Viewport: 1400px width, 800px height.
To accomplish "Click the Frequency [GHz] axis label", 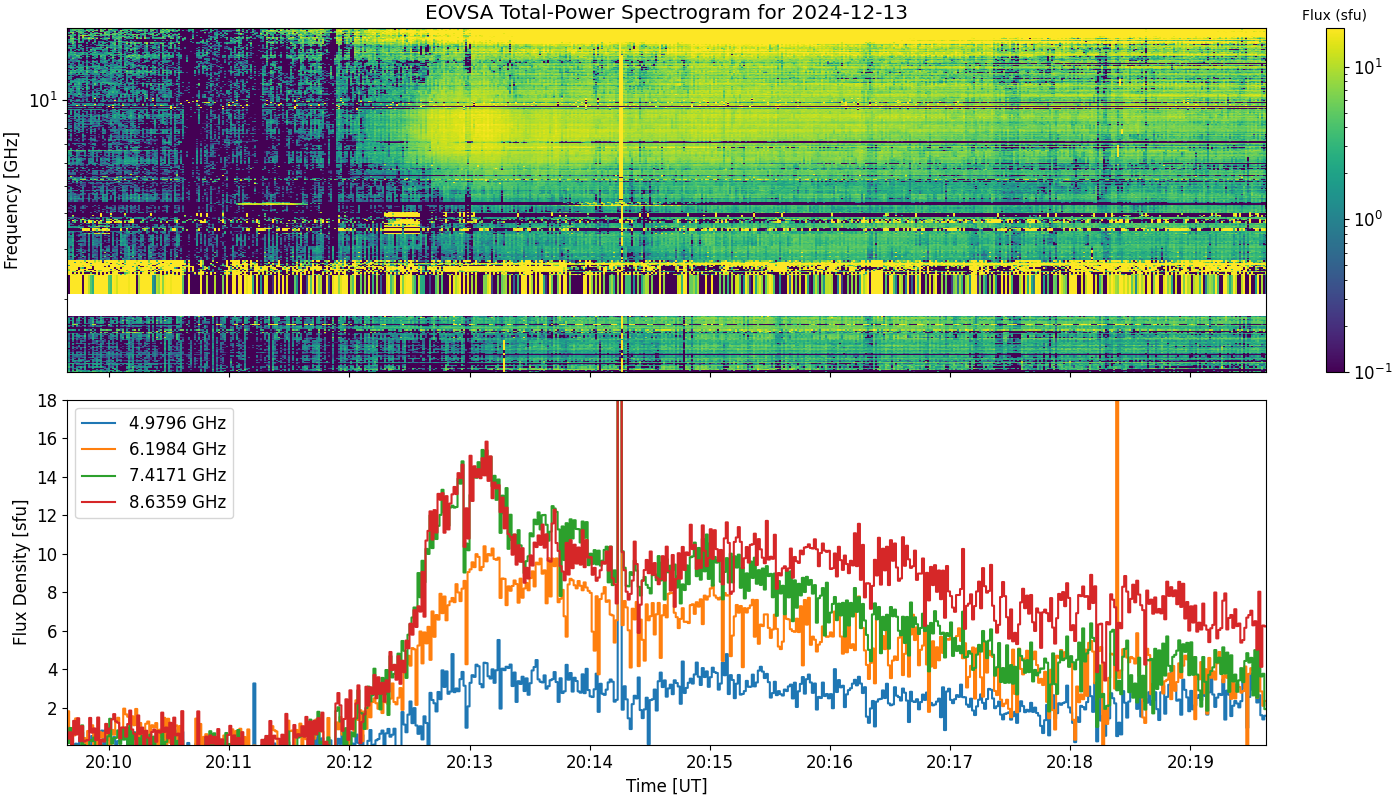I will click(12, 200).
